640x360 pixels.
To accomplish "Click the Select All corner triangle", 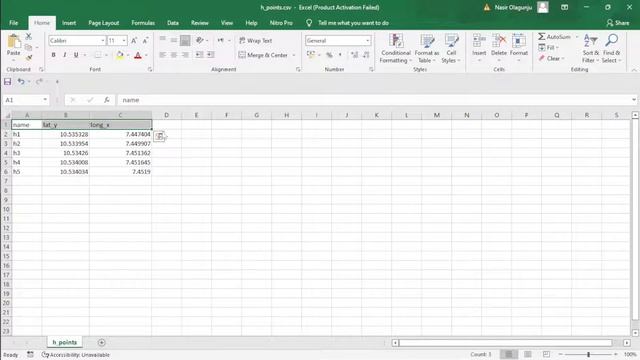I will [7, 116].
